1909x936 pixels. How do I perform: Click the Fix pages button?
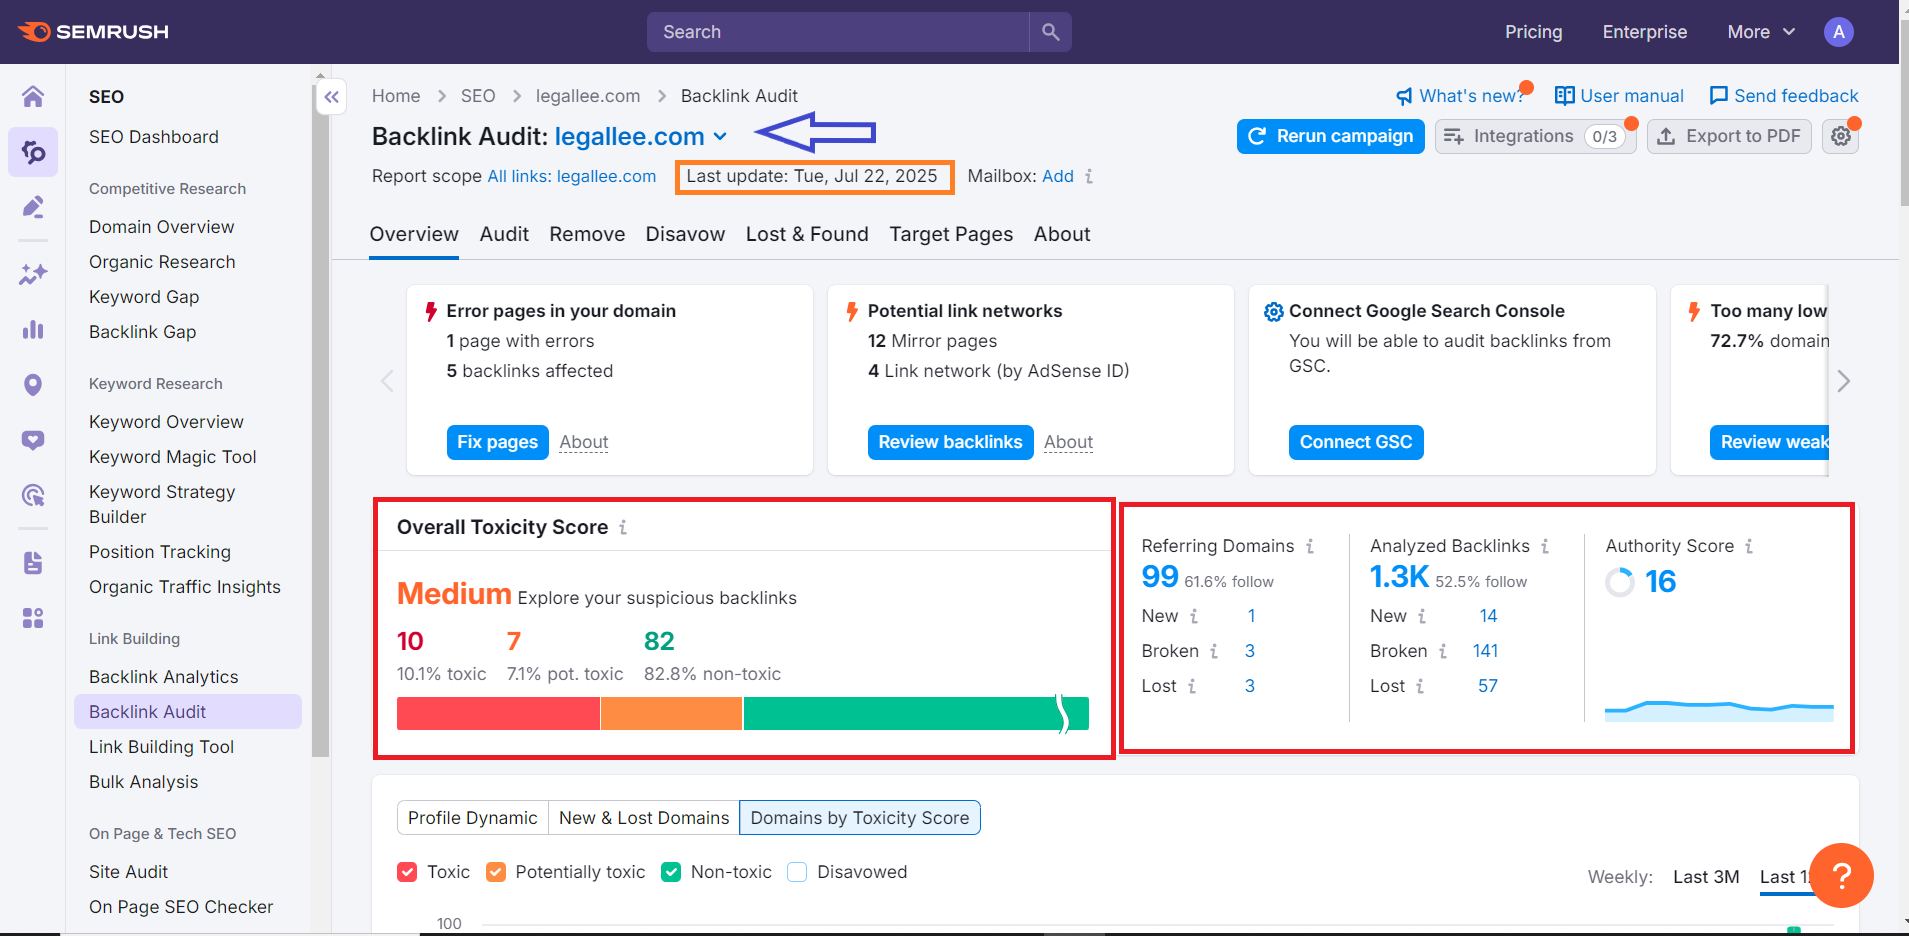click(497, 442)
